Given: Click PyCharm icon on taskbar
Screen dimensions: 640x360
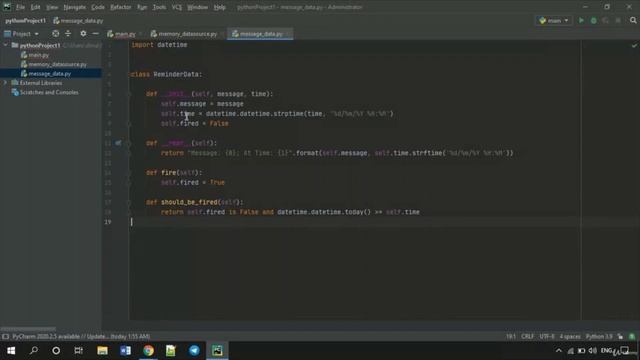Looking at the screenshot, I should point(217,351).
